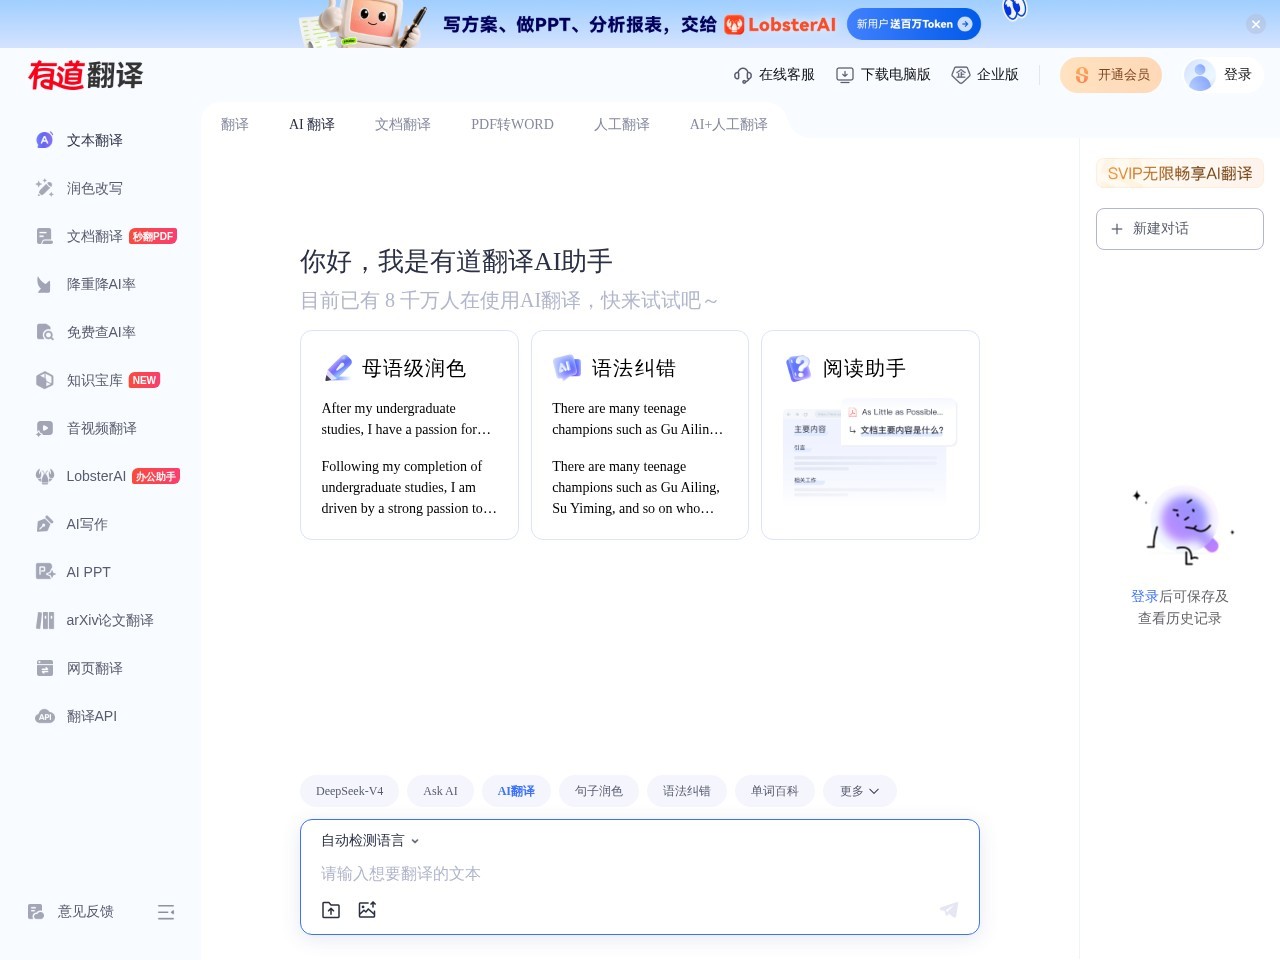1280x960 pixels.
Task: Open the 母语级润色 example card
Action: [x=409, y=435]
